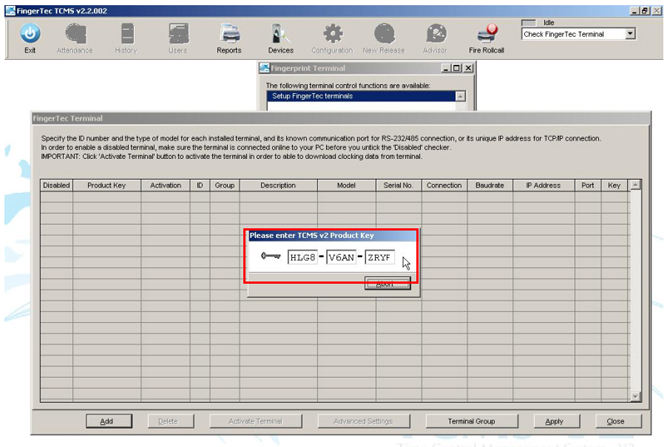The height and width of the screenshot is (447, 670).
Task: Click the Group column header
Action: (225, 185)
